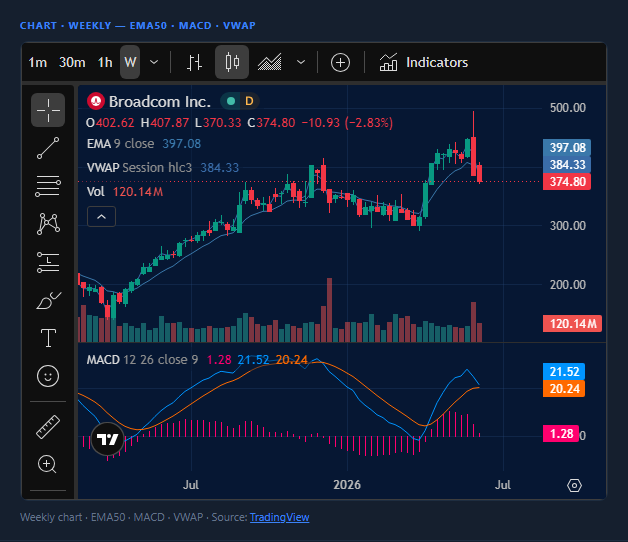The height and width of the screenshot is (542, 628).
Task: Click the D data delay badge
Action: pos(249,101)
